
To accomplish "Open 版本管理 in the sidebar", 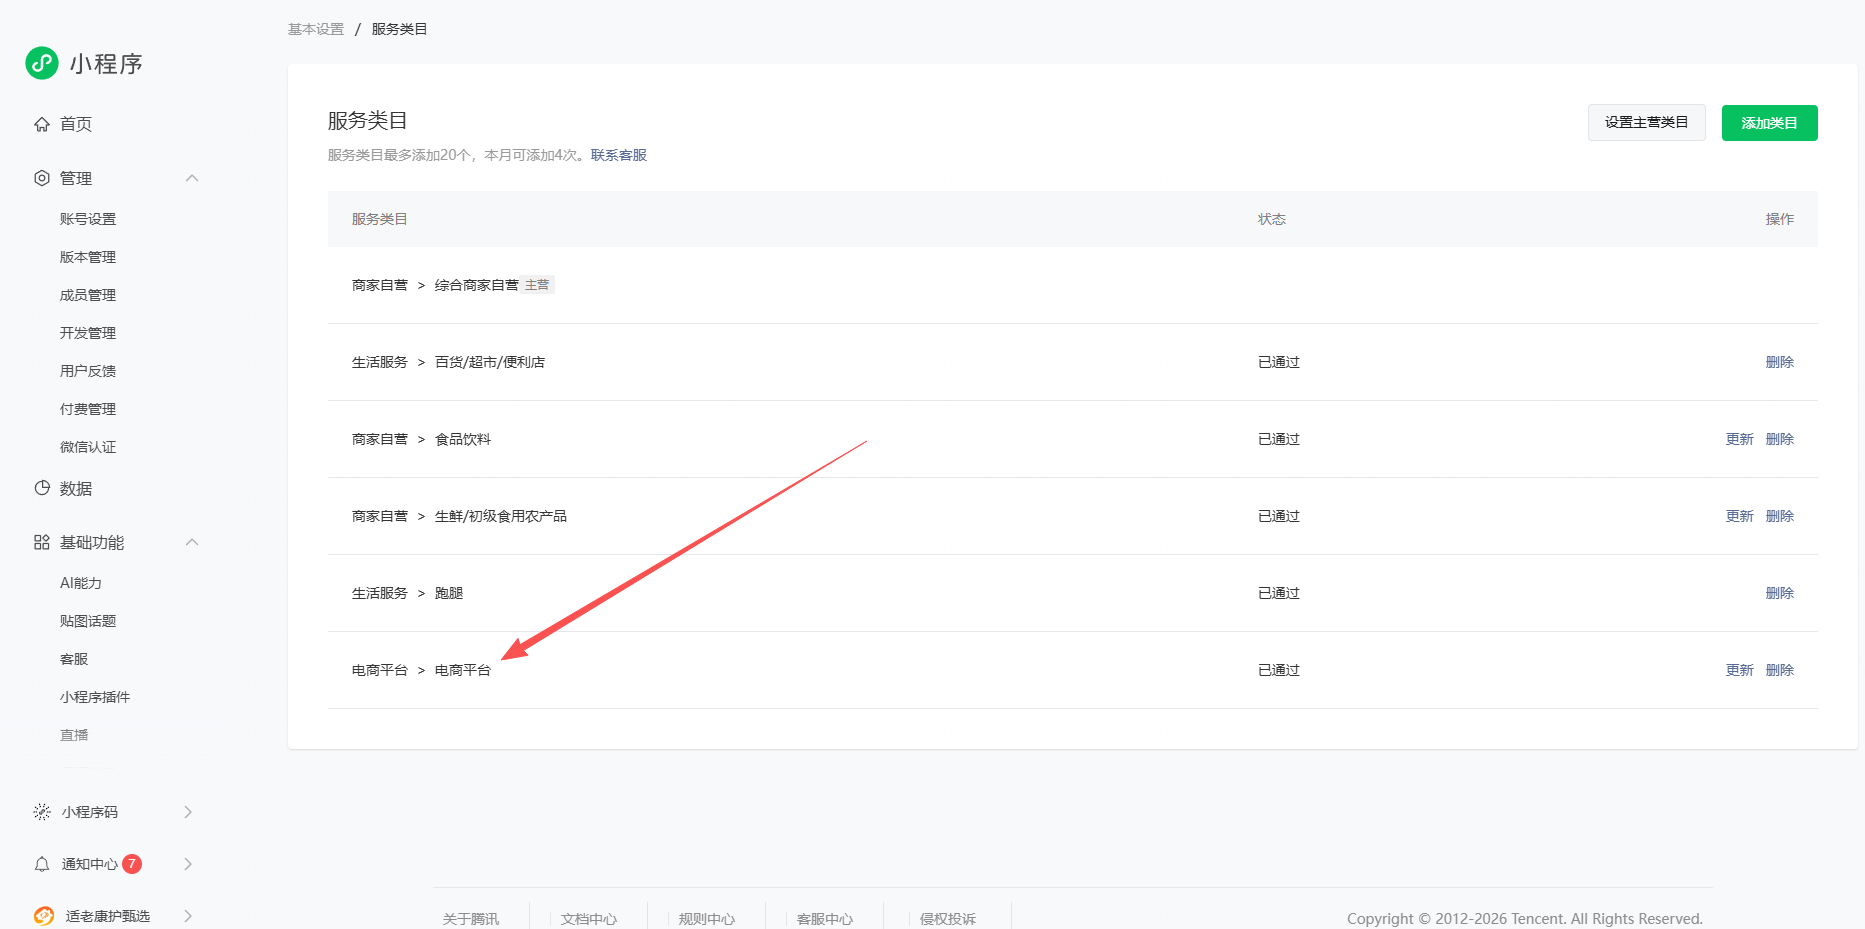I will pyautogui.click(x=88, y=257).
